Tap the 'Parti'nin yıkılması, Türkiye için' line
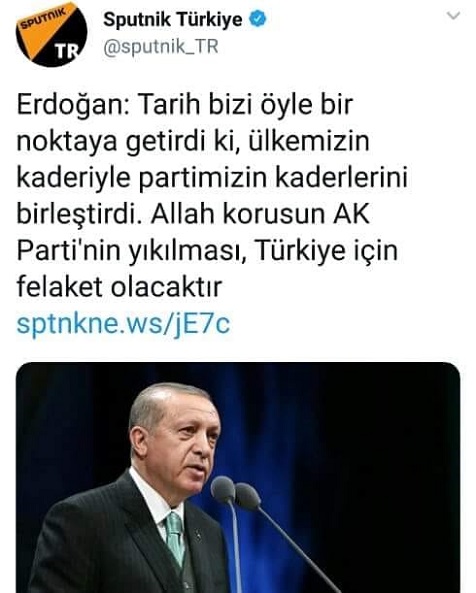 207,251
